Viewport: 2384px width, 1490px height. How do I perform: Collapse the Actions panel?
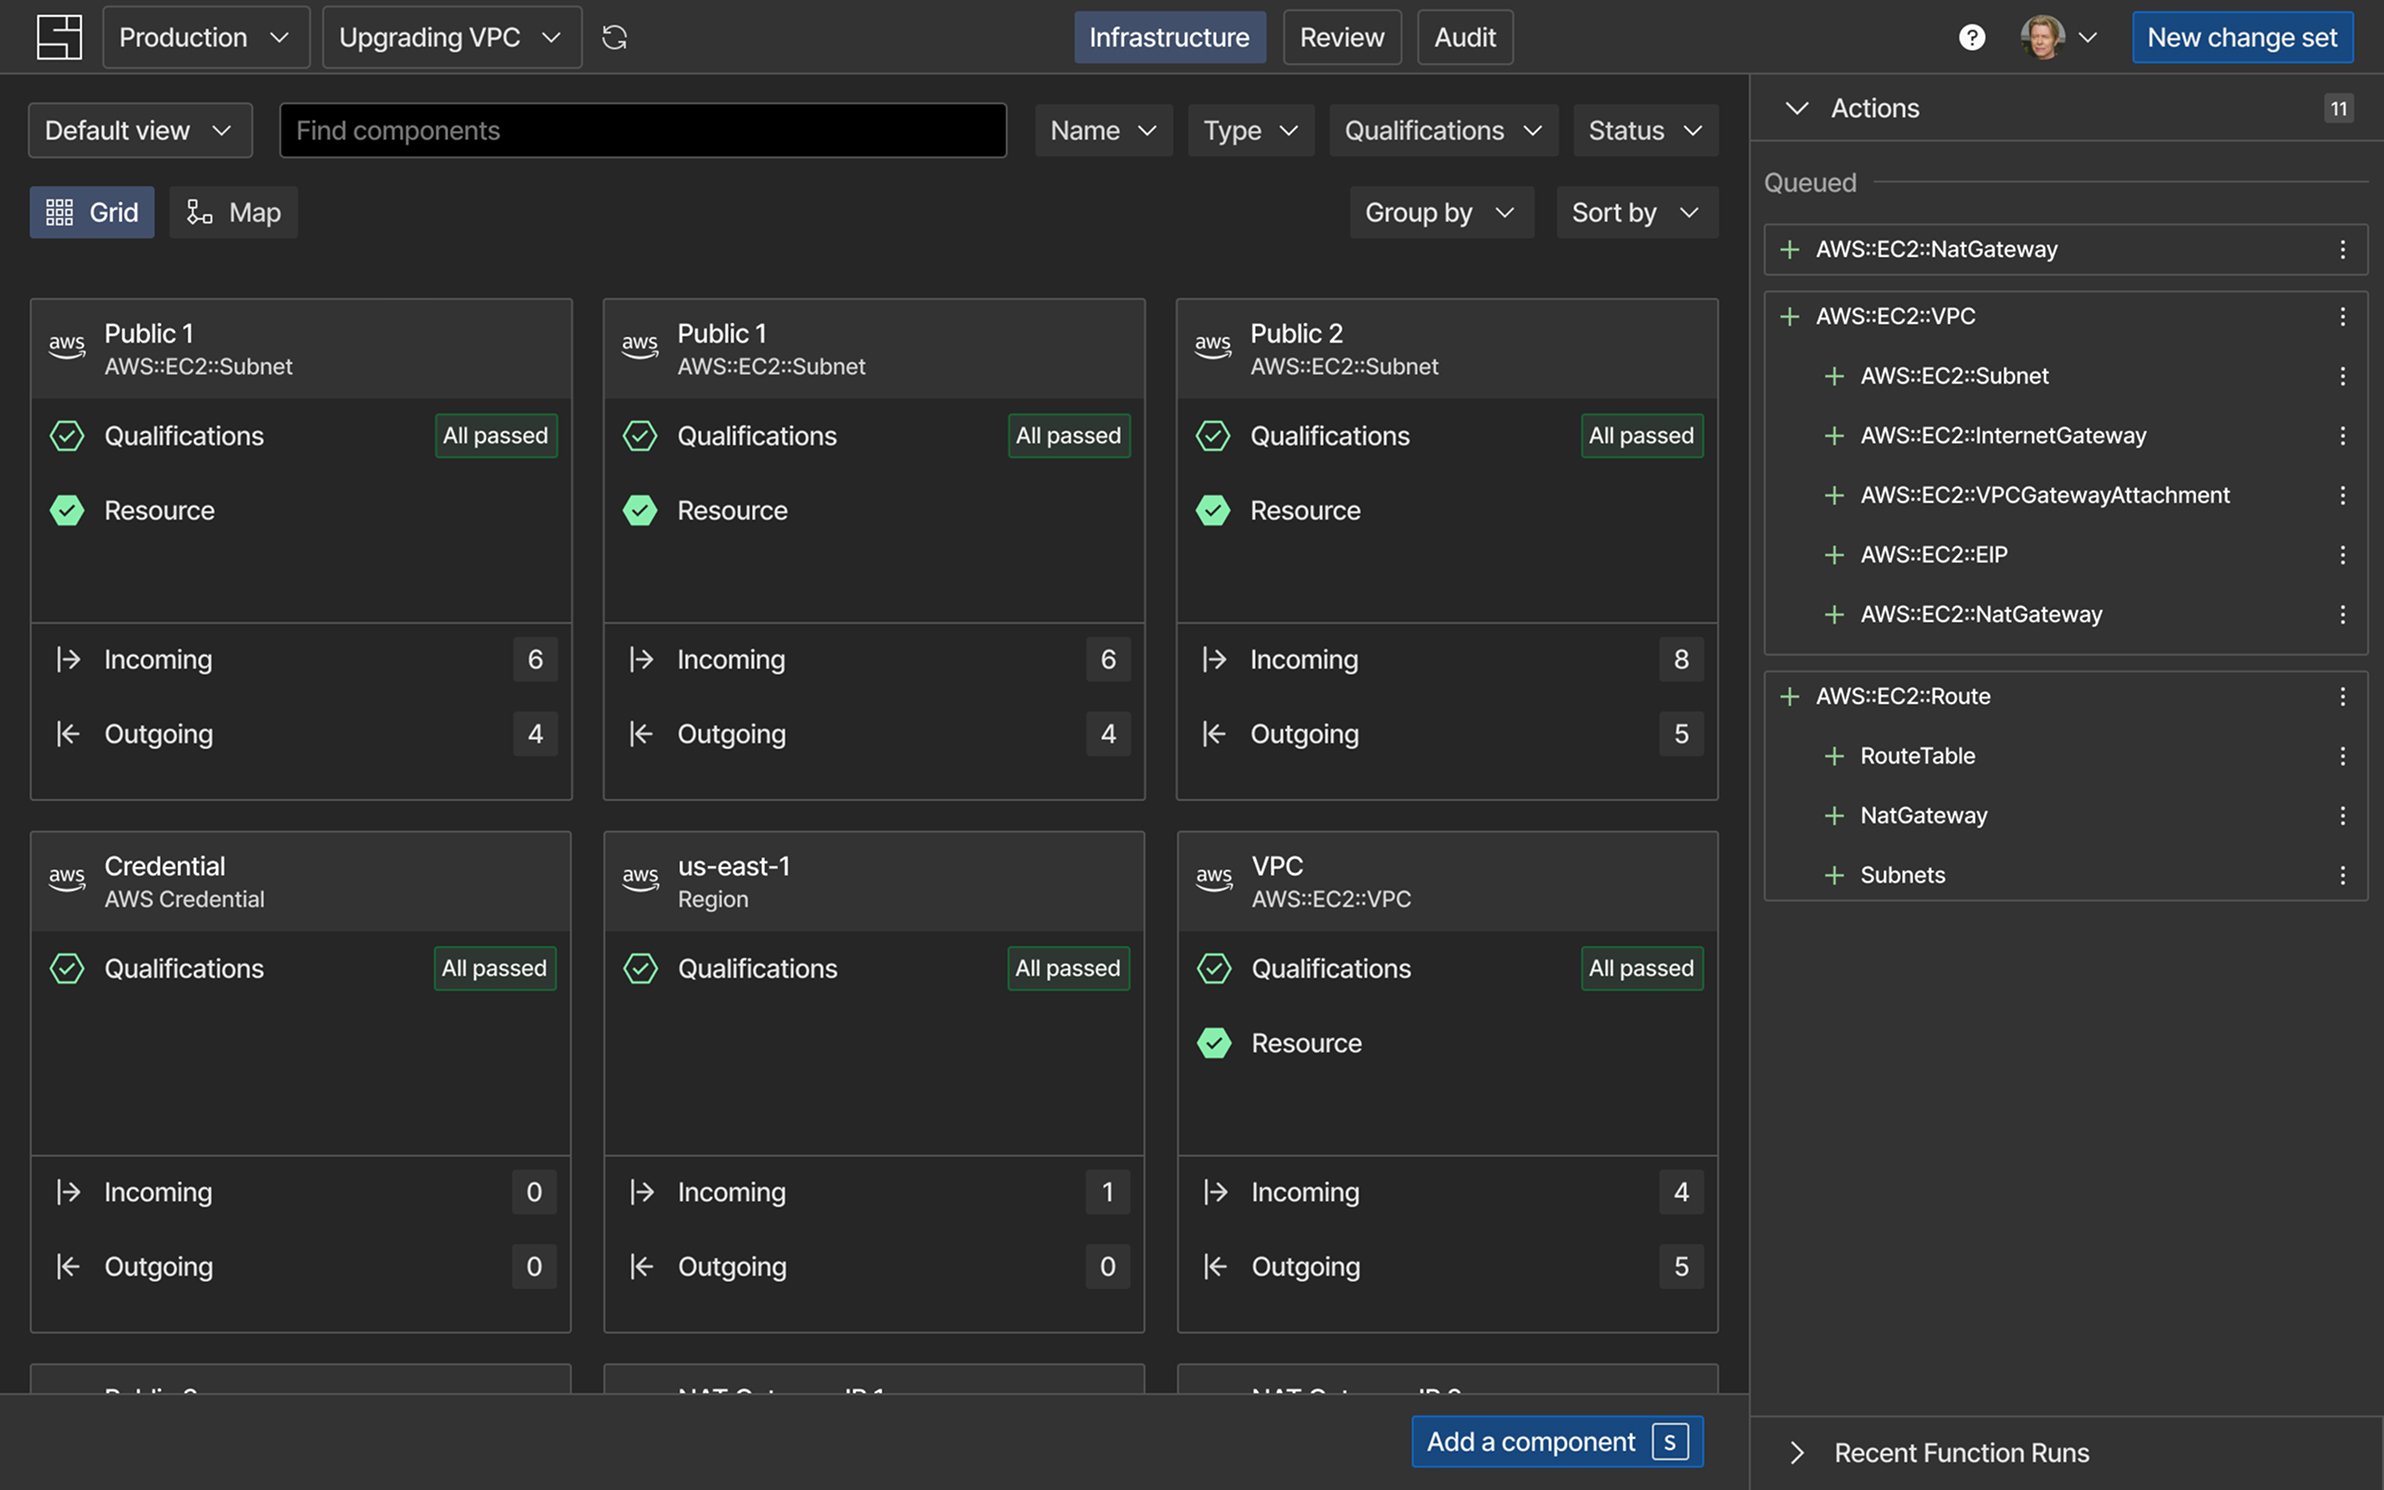click(1797, 108)
